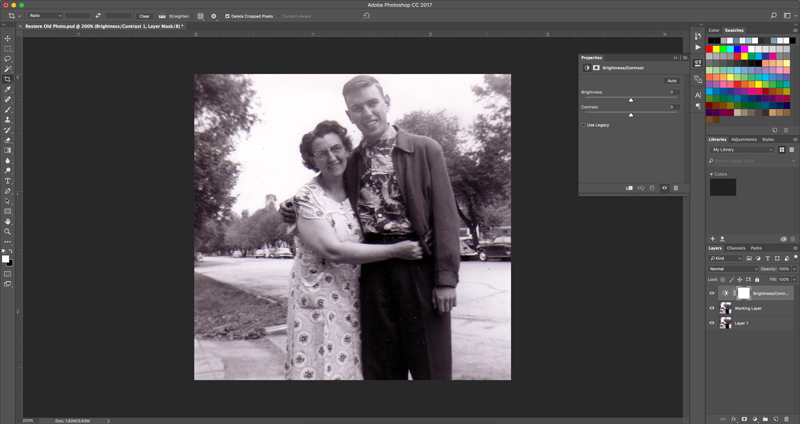This screenshot has height=424, width=800.
Task: Delete the adjustment via Properties trash icon
Action: click(676, 188)
